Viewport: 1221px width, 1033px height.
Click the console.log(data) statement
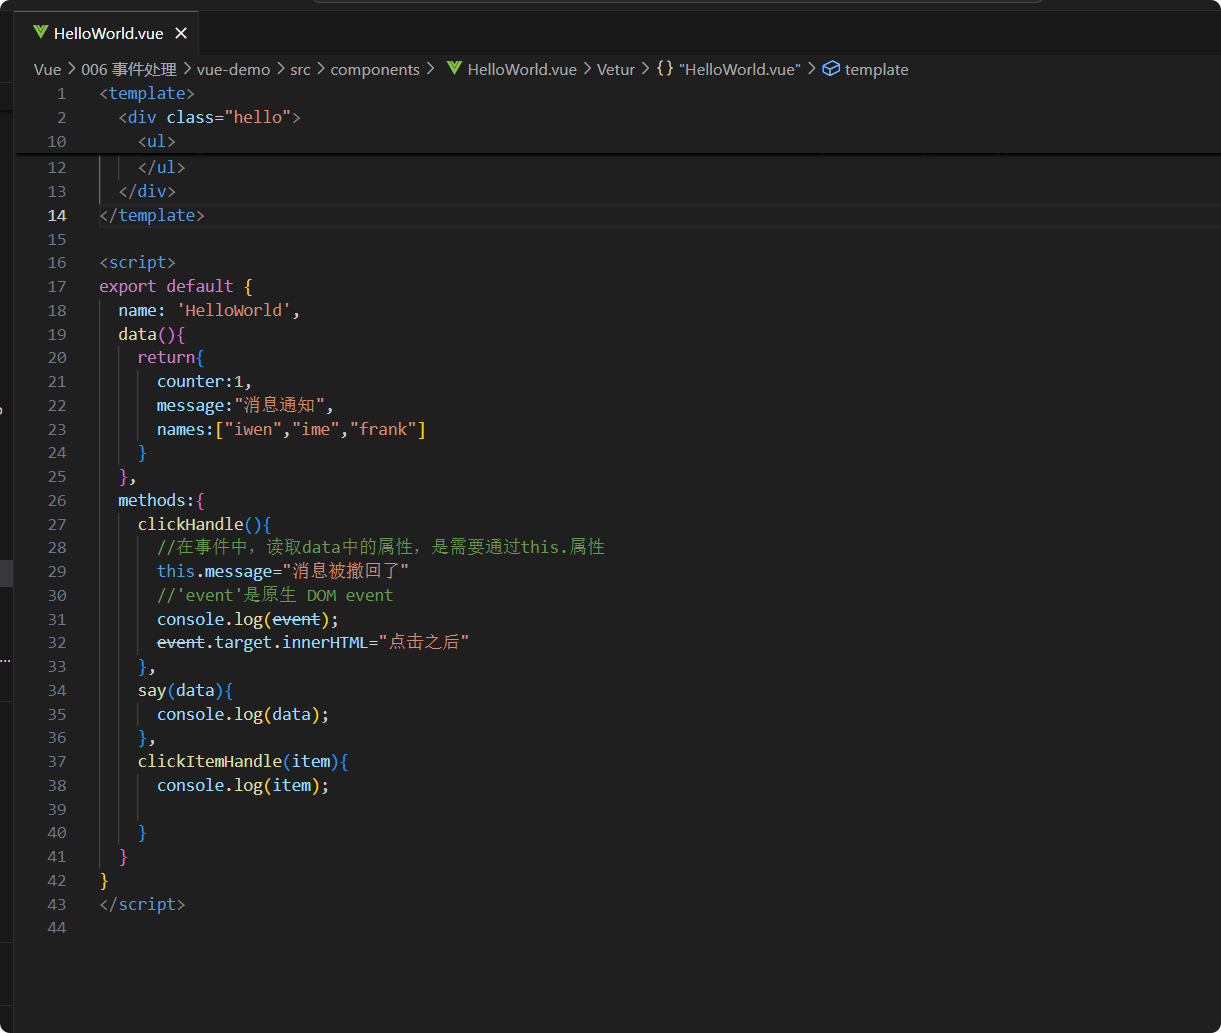(243, 714)
